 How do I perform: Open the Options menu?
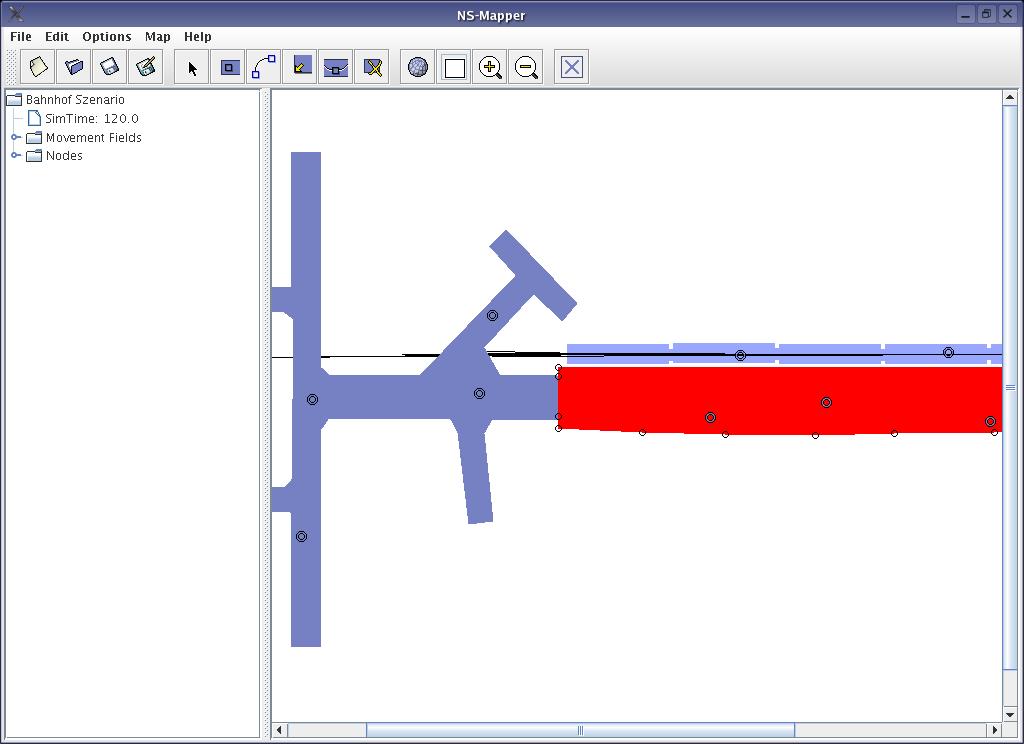pos(106,36)
